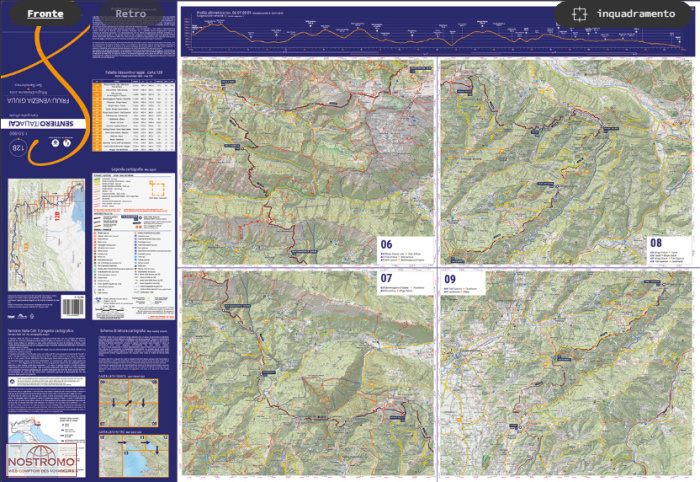Click the Carta lato retro layout diagram
Image resolution: width=700 pixels, height=482 pixels.
point(133,456)
